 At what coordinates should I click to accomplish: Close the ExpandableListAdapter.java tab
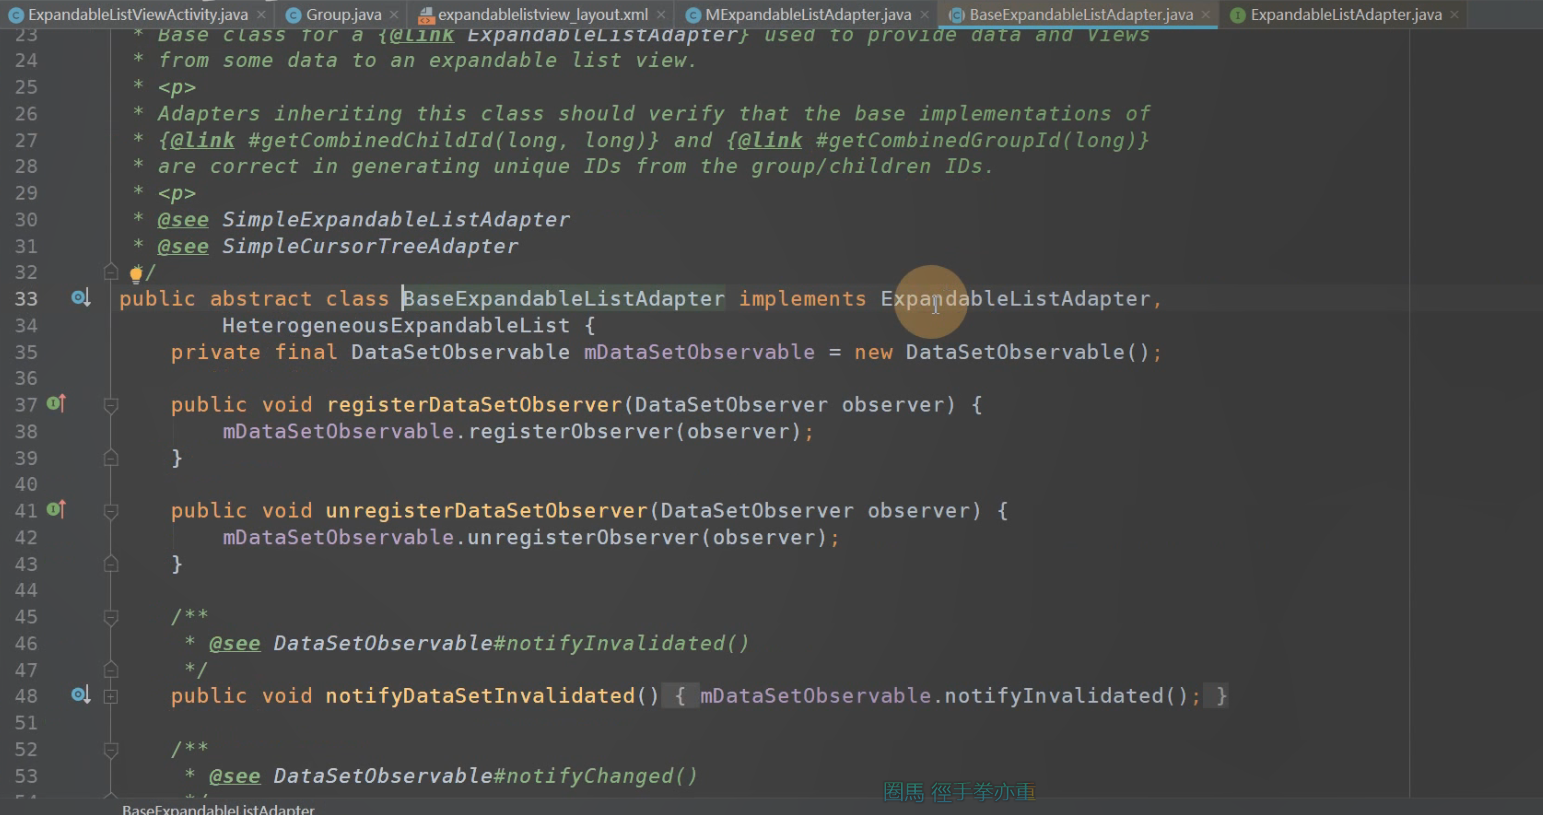pyautogui.click(x=1455, y=15)
